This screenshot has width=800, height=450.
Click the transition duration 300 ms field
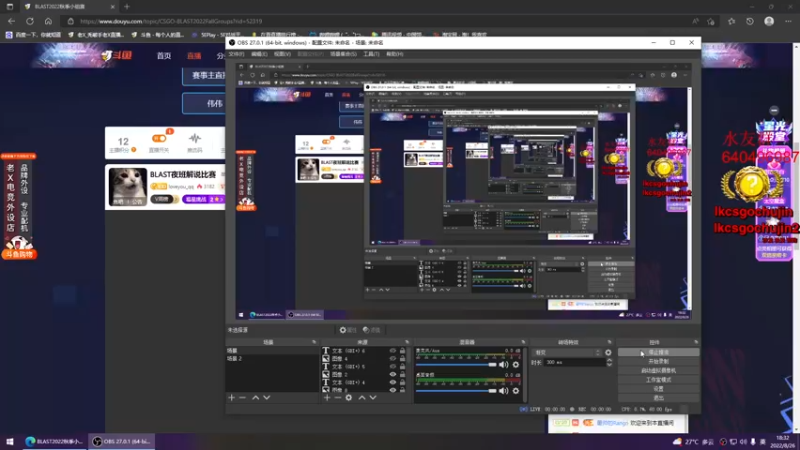tap(574, 362)
